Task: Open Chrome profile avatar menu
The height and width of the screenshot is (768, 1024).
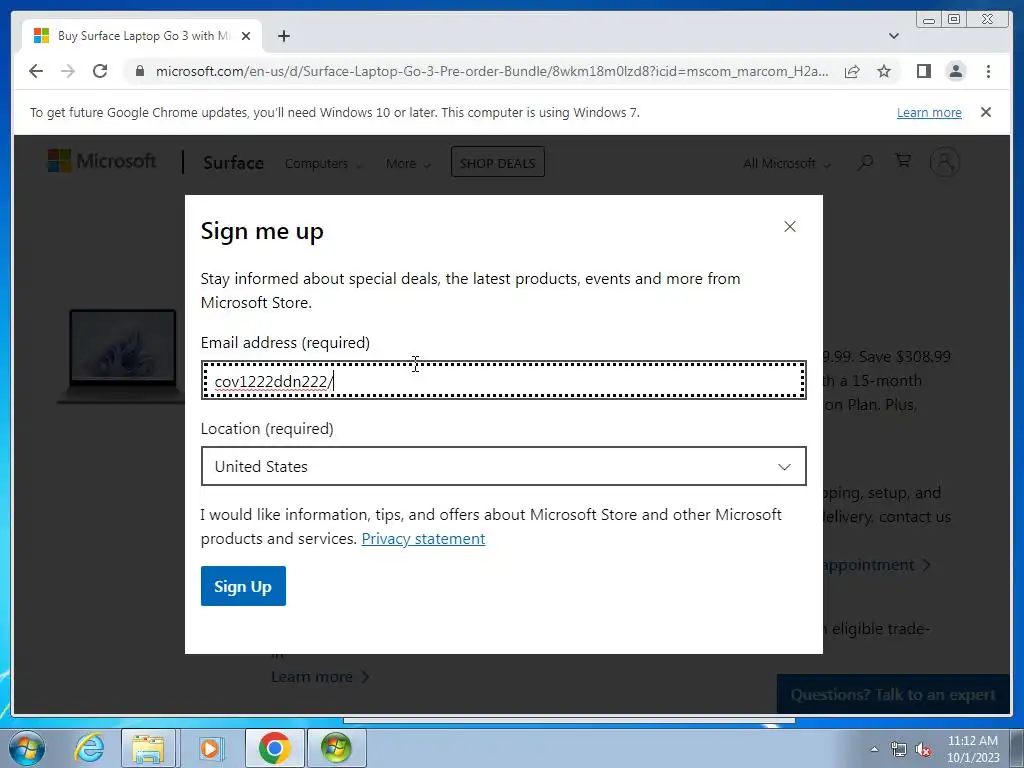Action: pyautogui.click(x=955, y=71)
